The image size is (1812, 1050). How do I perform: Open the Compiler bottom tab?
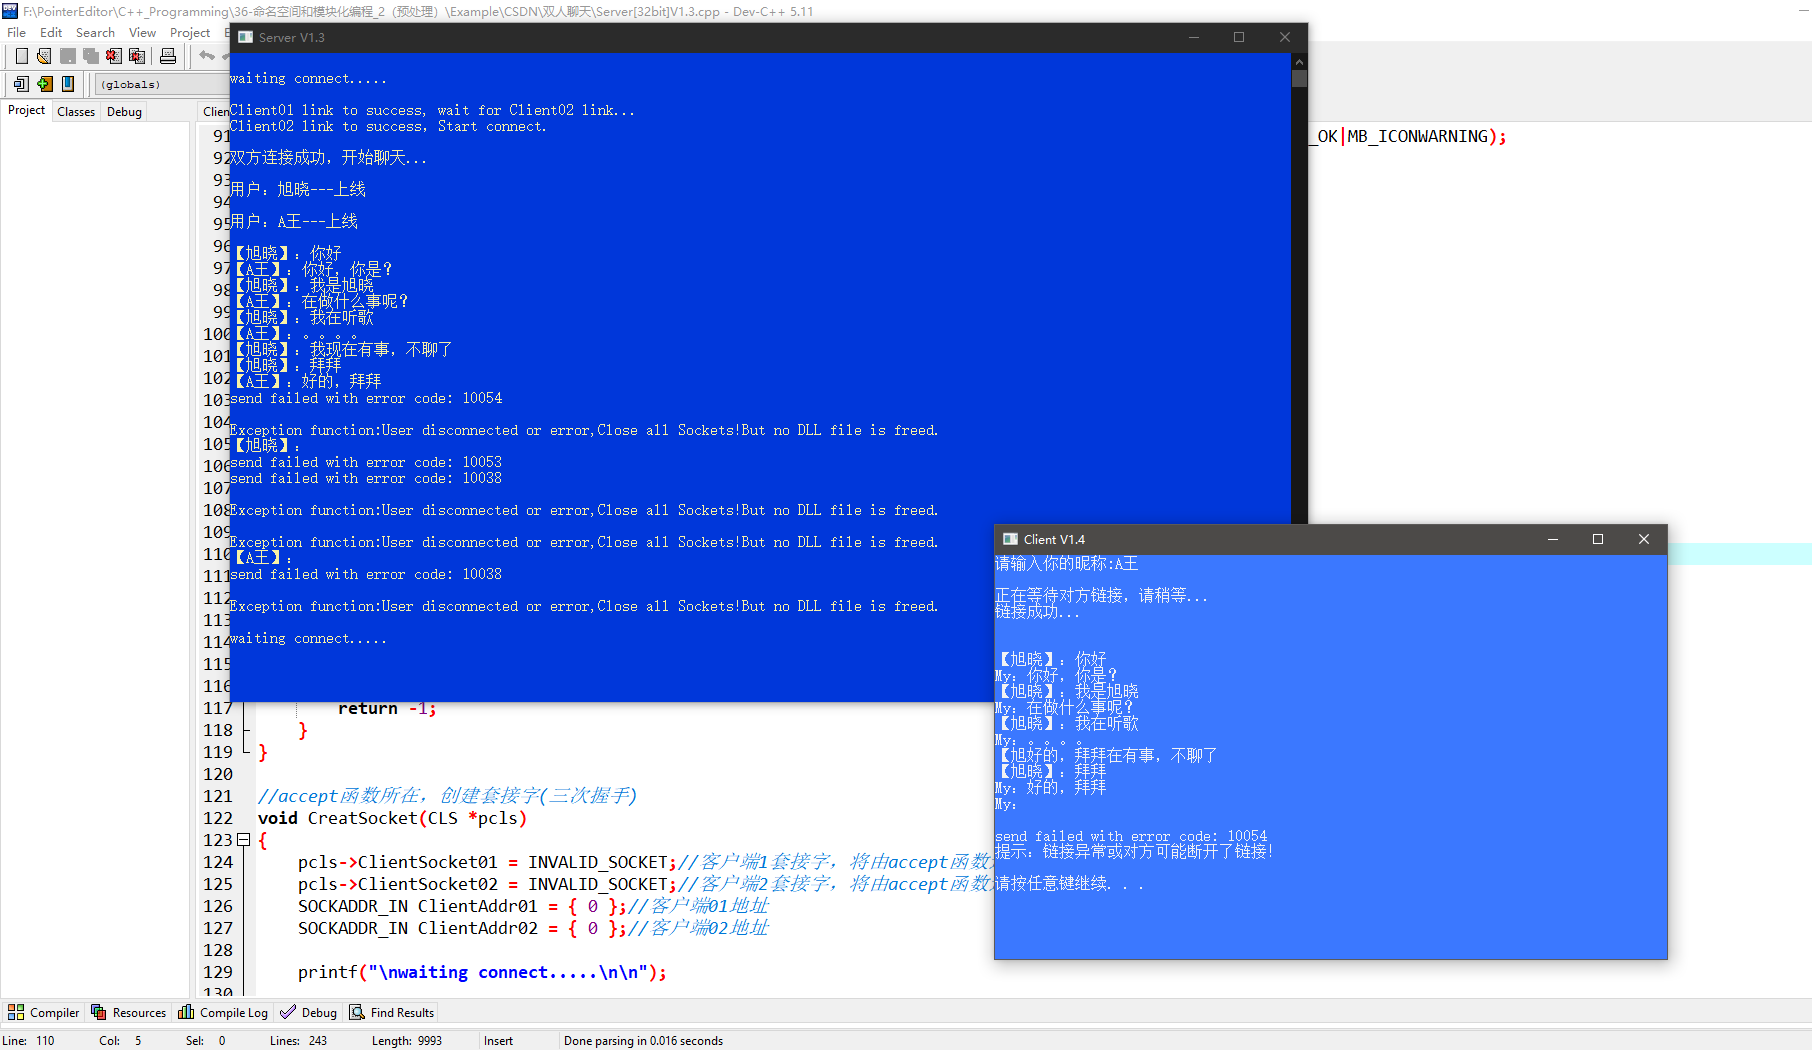coord(44,1012)
